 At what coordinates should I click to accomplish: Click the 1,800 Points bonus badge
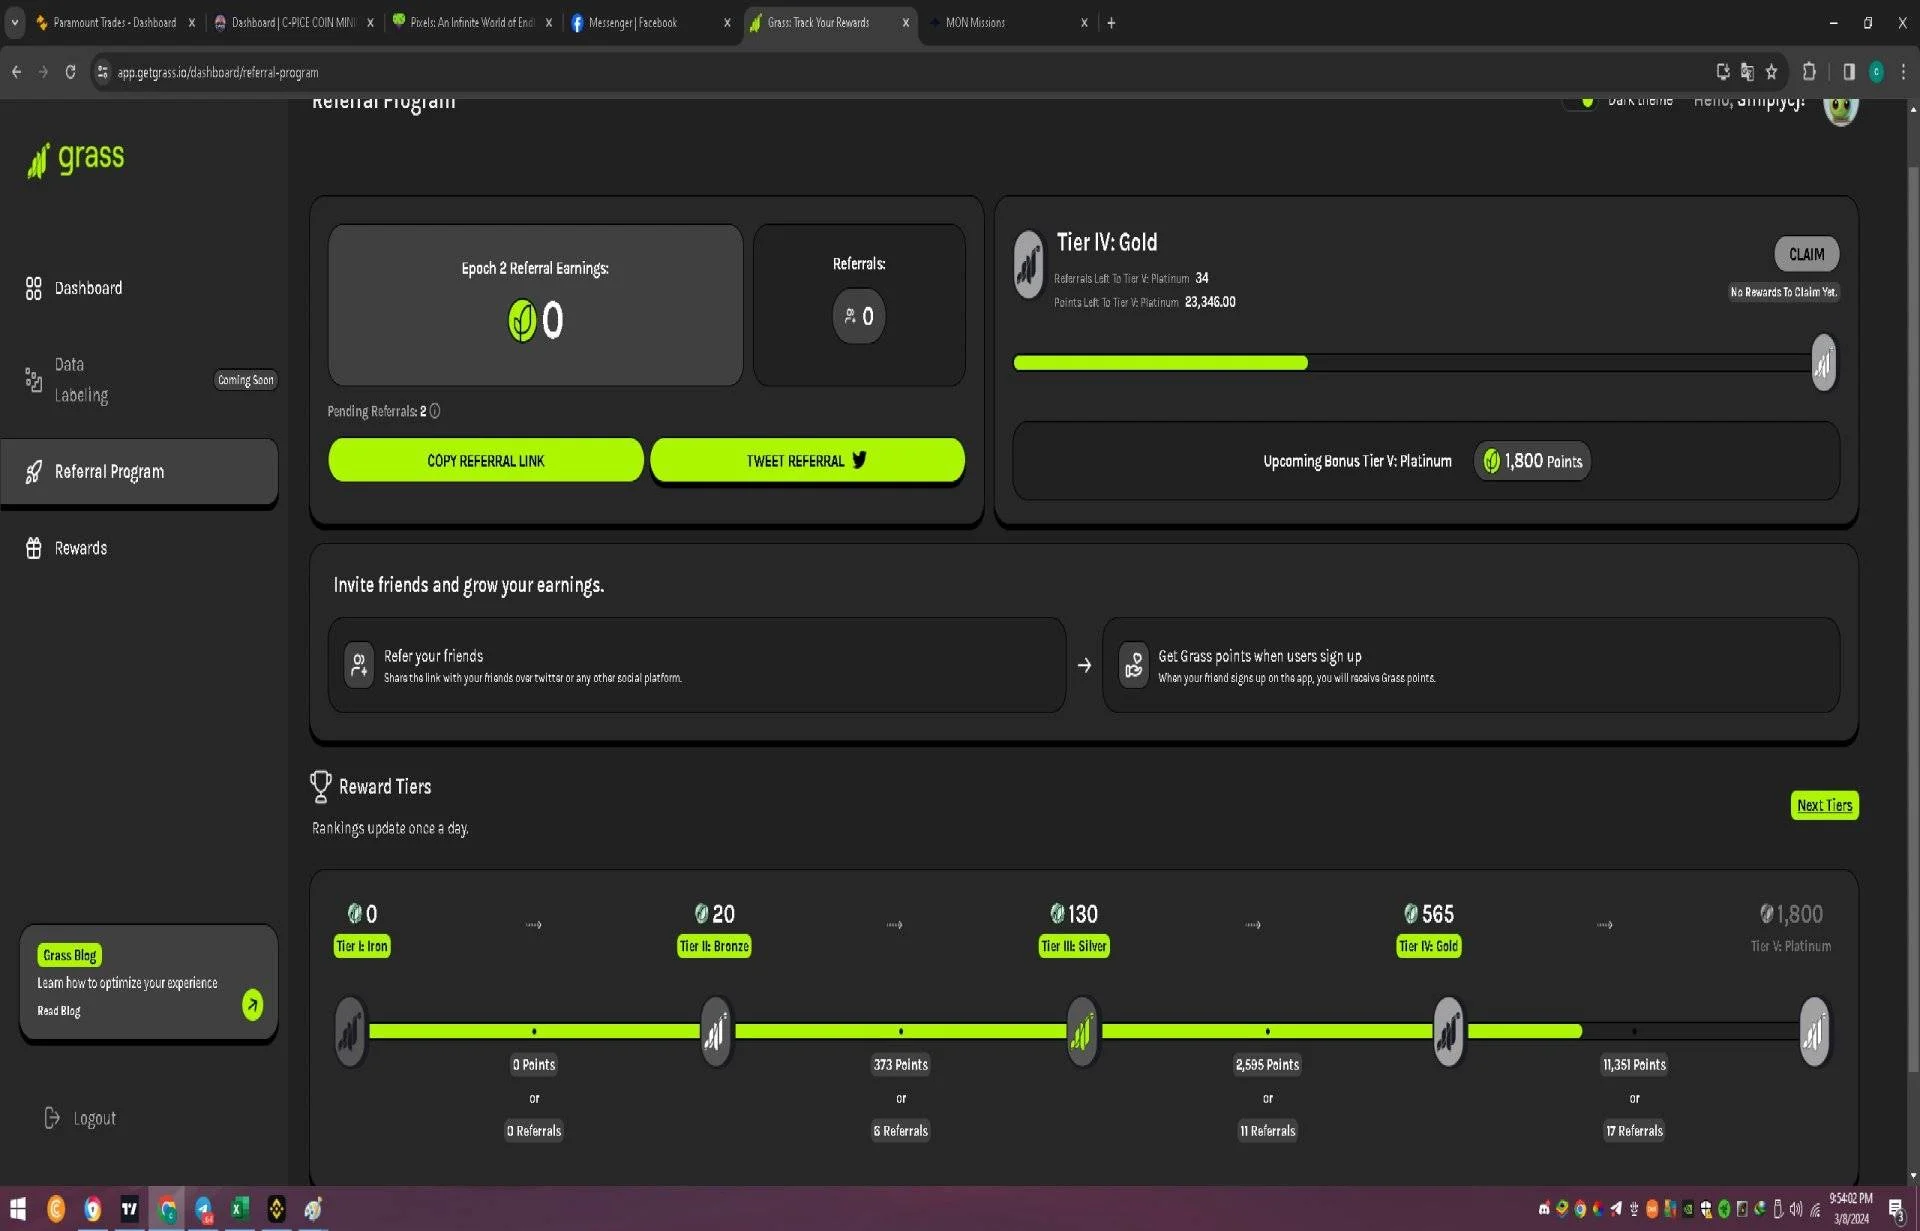1532,461
